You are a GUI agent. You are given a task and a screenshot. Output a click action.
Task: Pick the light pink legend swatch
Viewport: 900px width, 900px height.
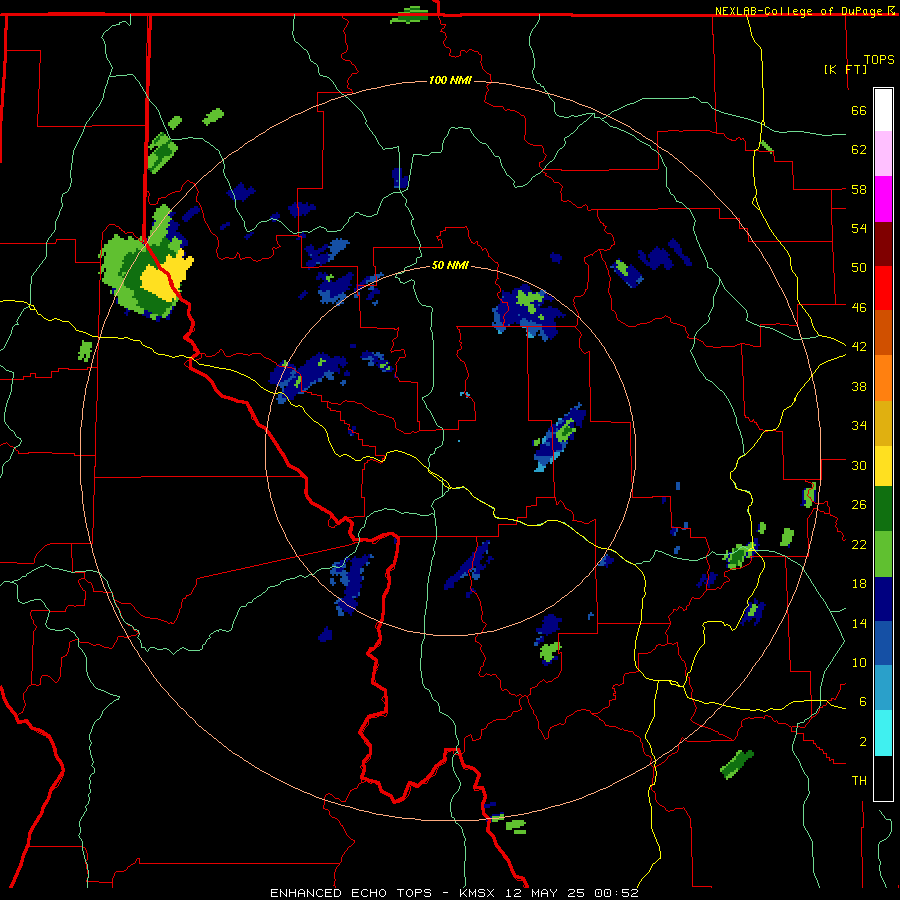tap(883, 154)
